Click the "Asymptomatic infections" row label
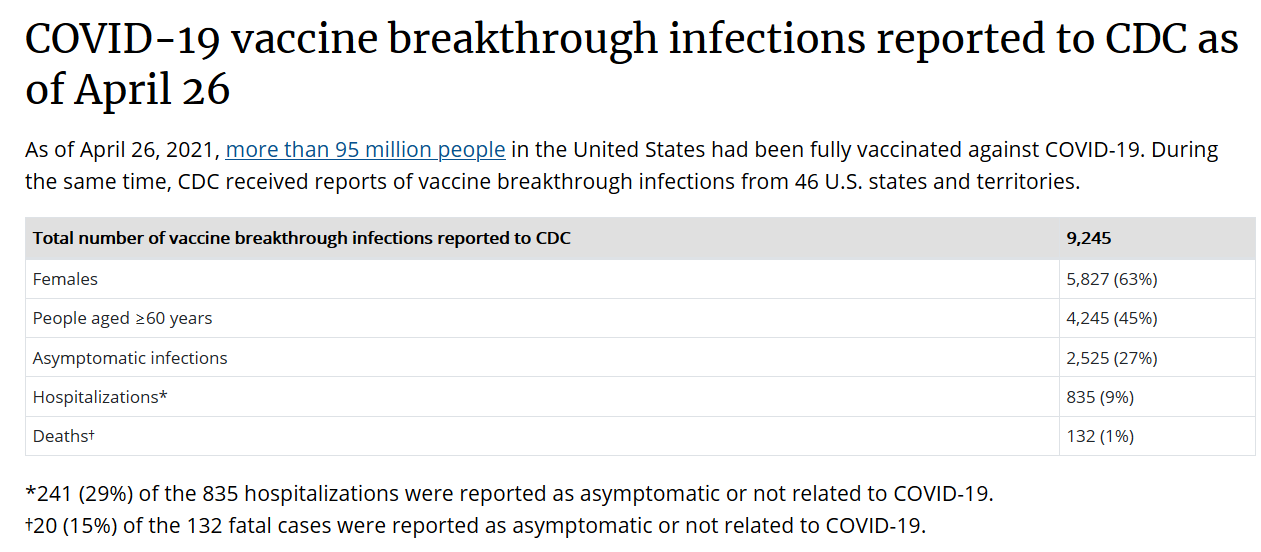 coord(130,358)
